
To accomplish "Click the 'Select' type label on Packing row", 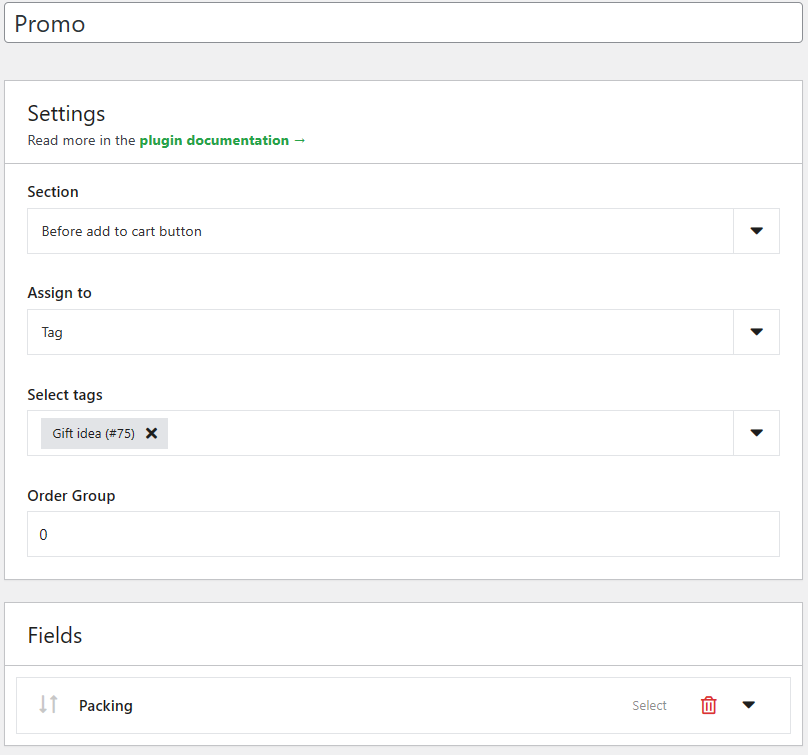I will coord(649,706).
